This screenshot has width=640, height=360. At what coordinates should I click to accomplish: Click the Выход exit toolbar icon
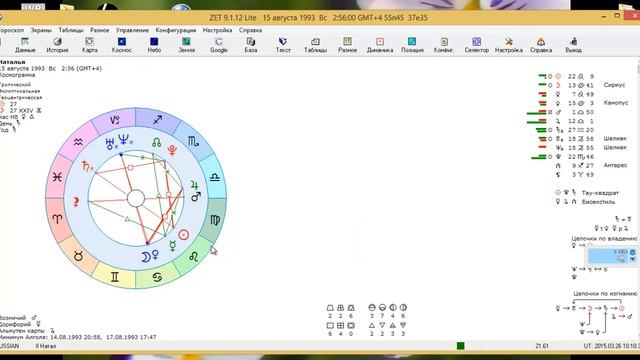coord(573,45)
